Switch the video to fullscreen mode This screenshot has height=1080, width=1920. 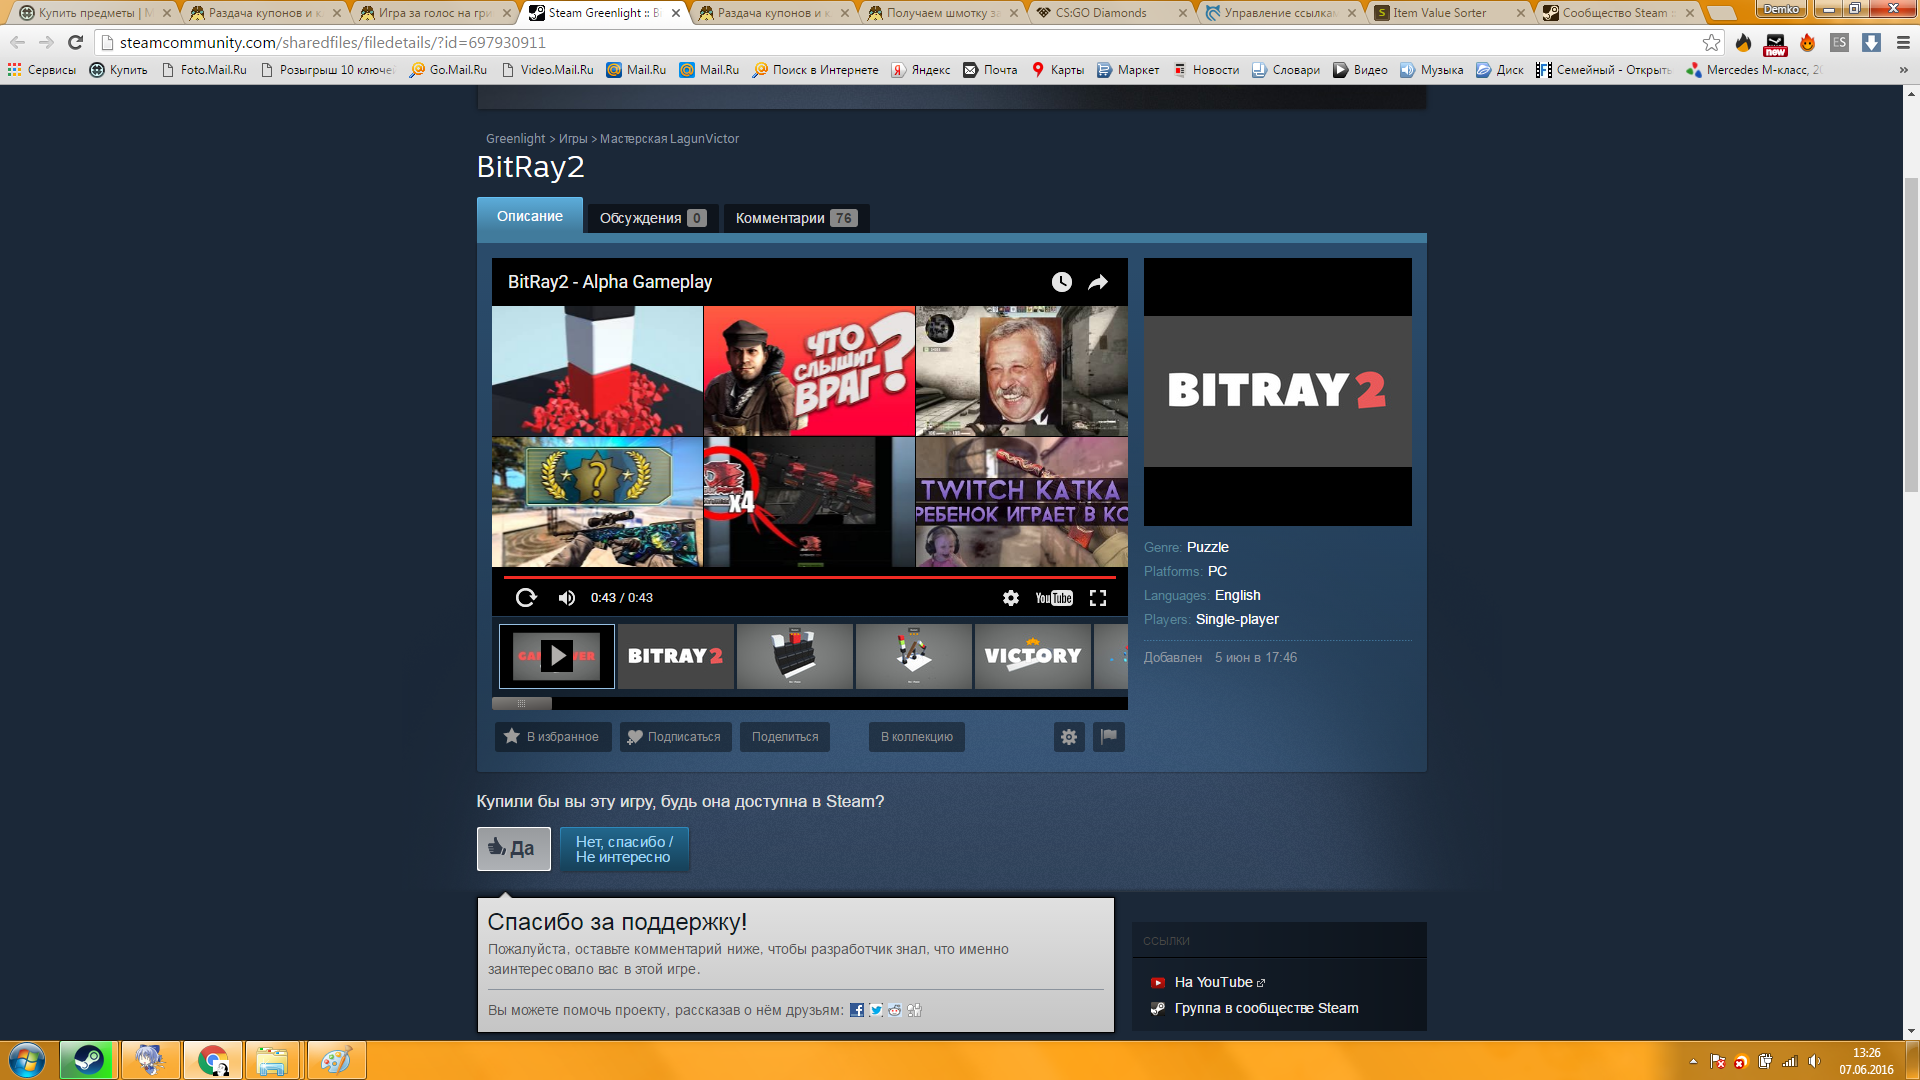[1098, 598]
